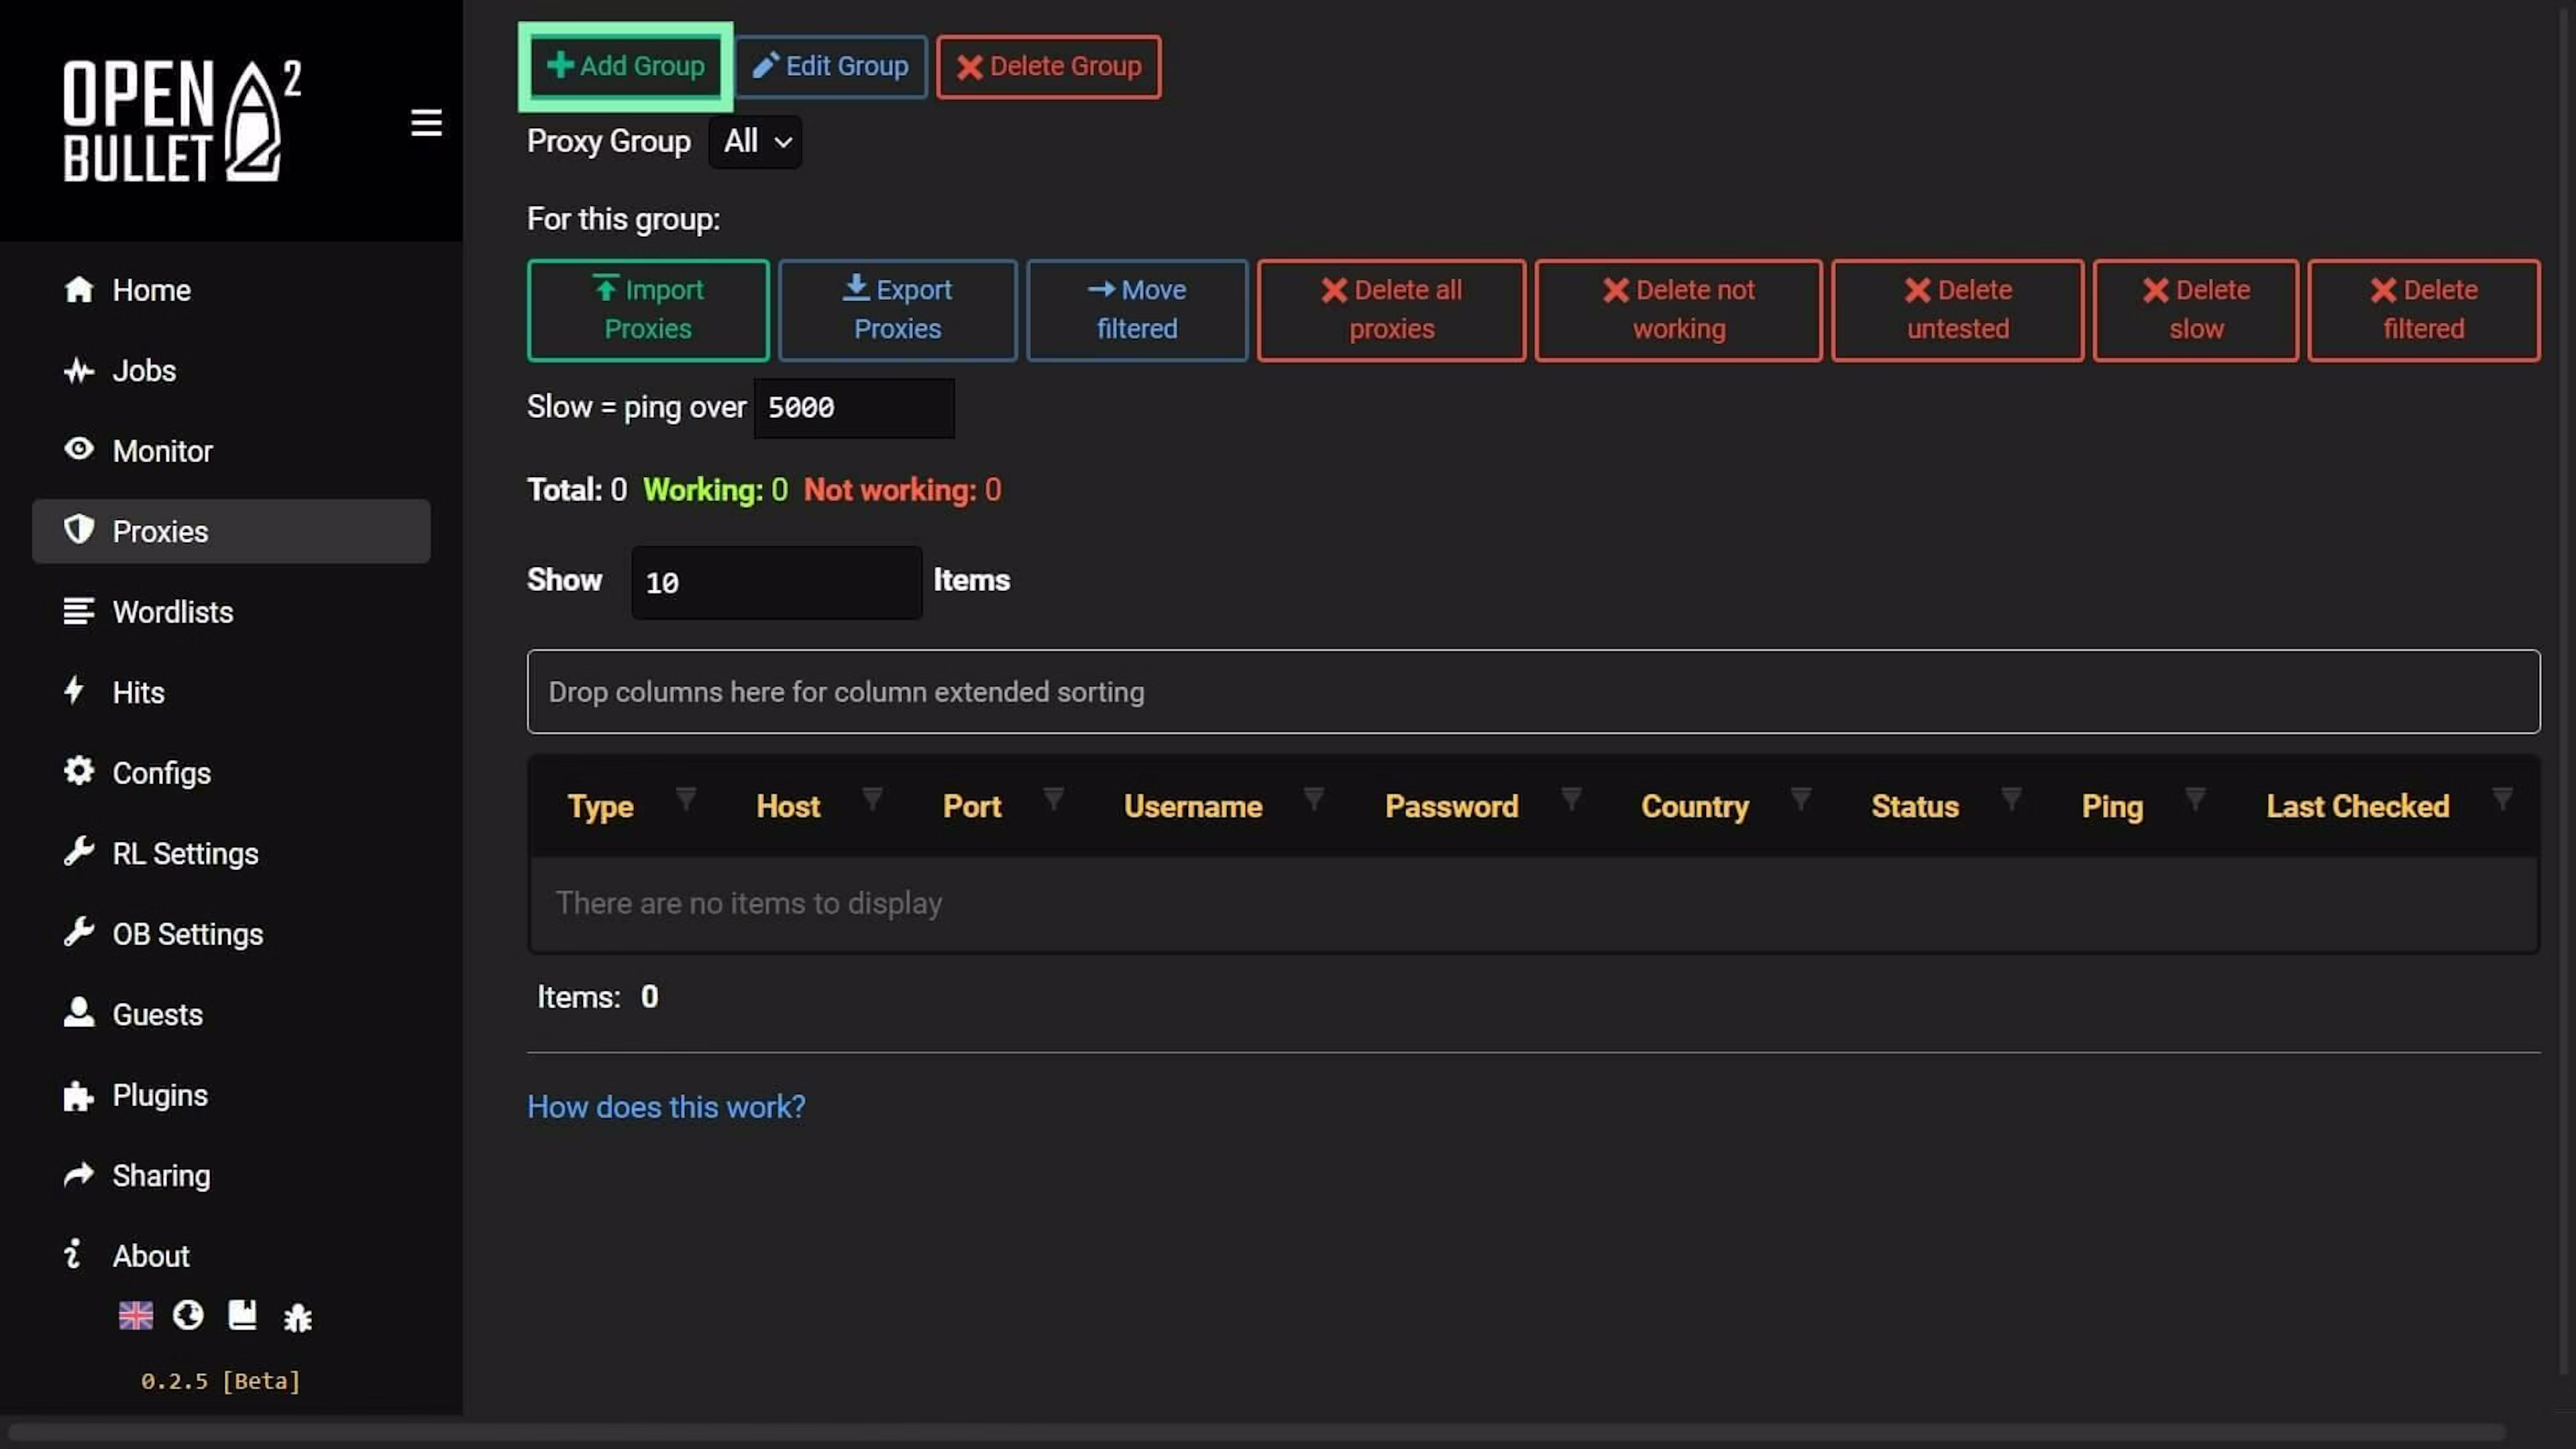The image size is (2576, 1449).
Task: Toggle the sidebar with the hamburger icon
Action: click(x=426, y=122)
